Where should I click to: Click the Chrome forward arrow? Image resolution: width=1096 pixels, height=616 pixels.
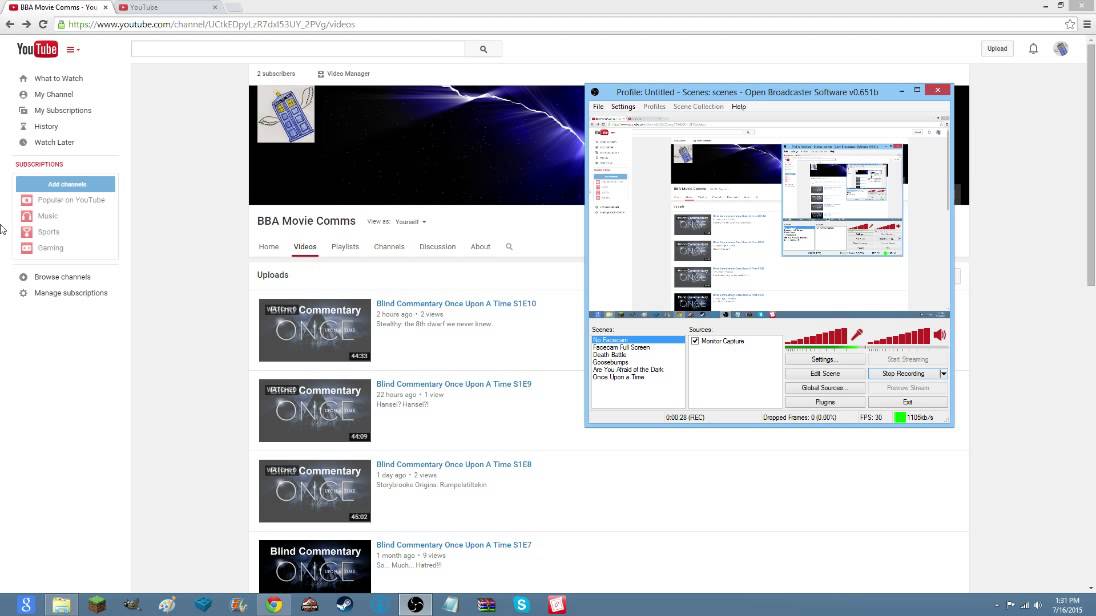pos(26,24)
